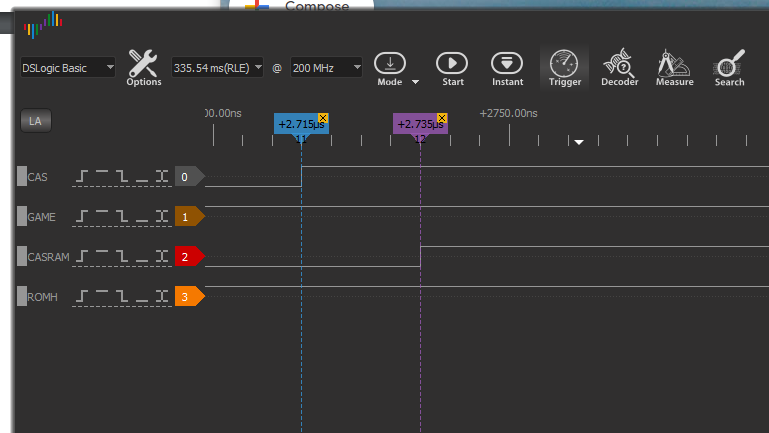This screenshot has height=433, width=769.
Task: Select the GAME channel name
Action: 42,217
